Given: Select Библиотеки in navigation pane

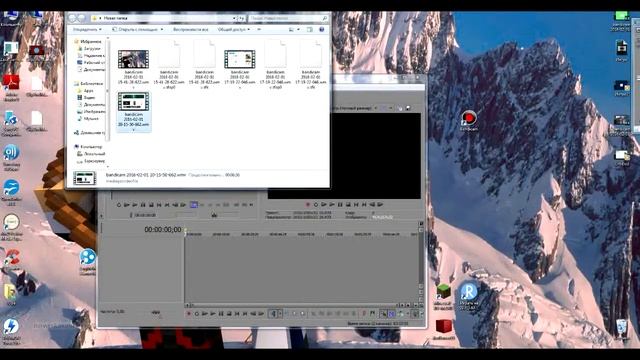Looking at the screenshot, I should point(89,83).
